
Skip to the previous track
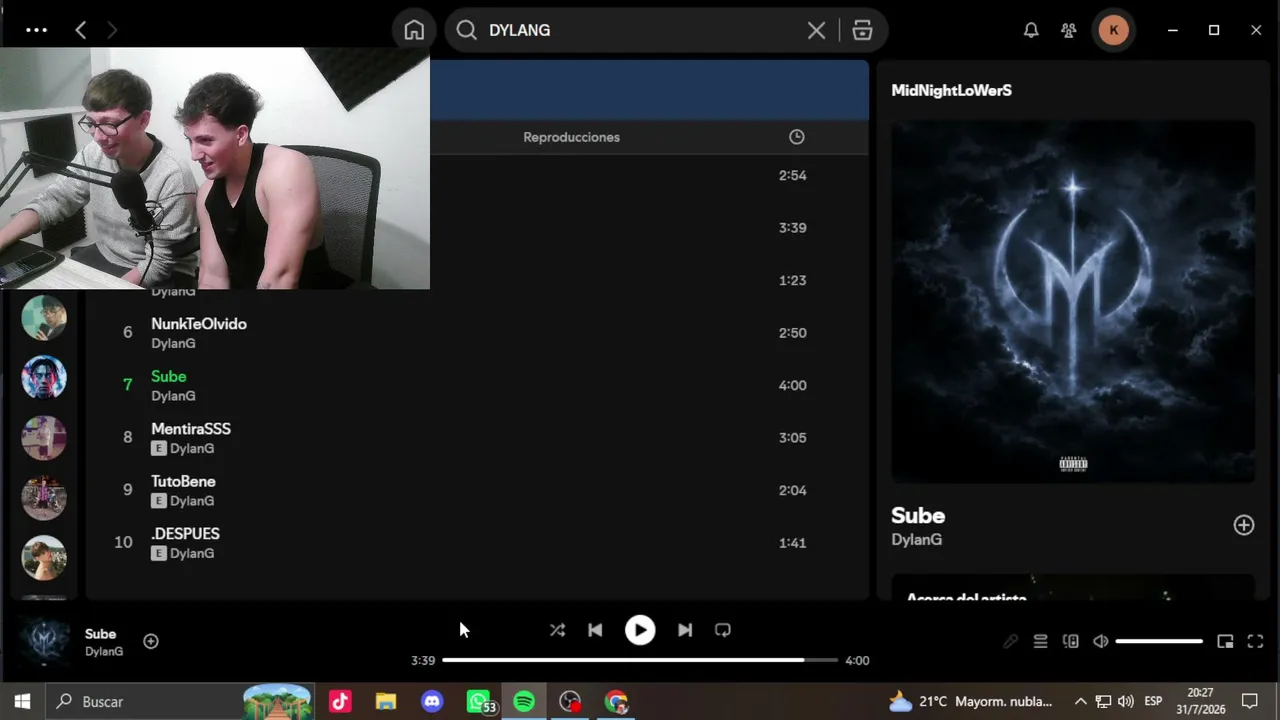tap(595, 630)
